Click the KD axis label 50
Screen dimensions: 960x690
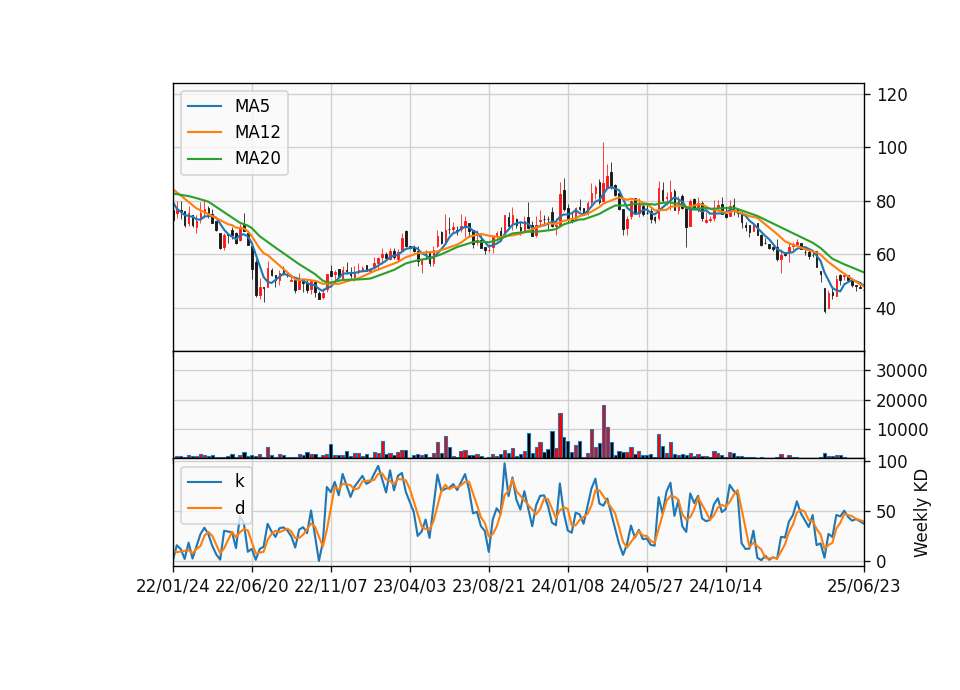(x=887, y=511)
